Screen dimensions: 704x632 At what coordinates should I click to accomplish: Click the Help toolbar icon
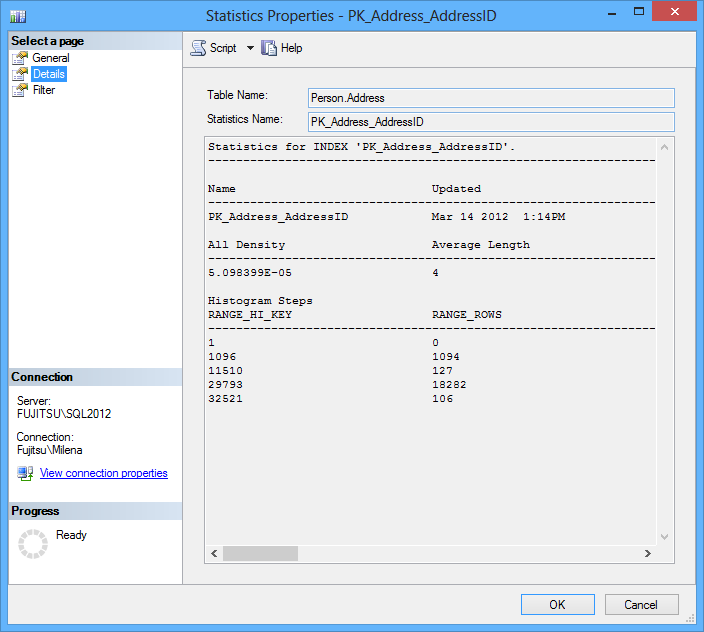[x=269, y=48]
